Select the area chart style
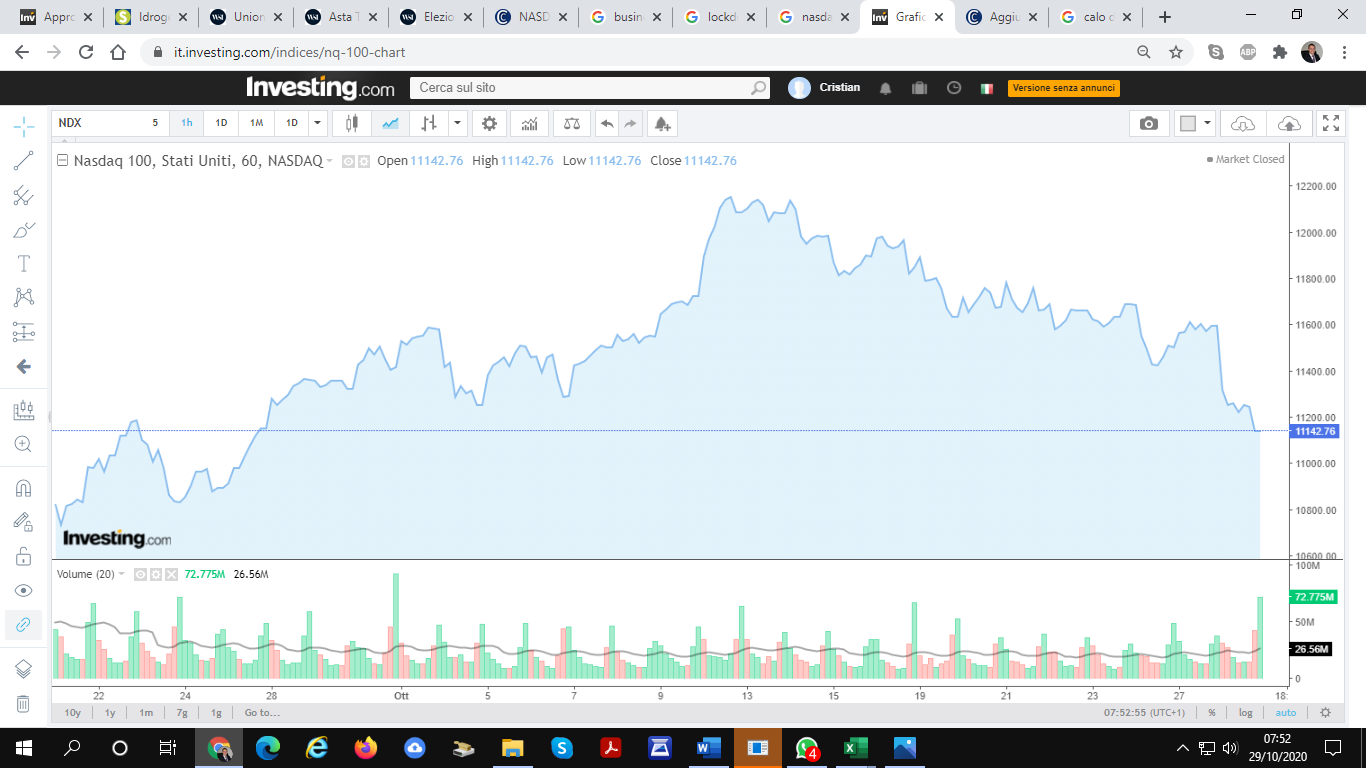Viewport: 1366px width, 768px height. 390,123
